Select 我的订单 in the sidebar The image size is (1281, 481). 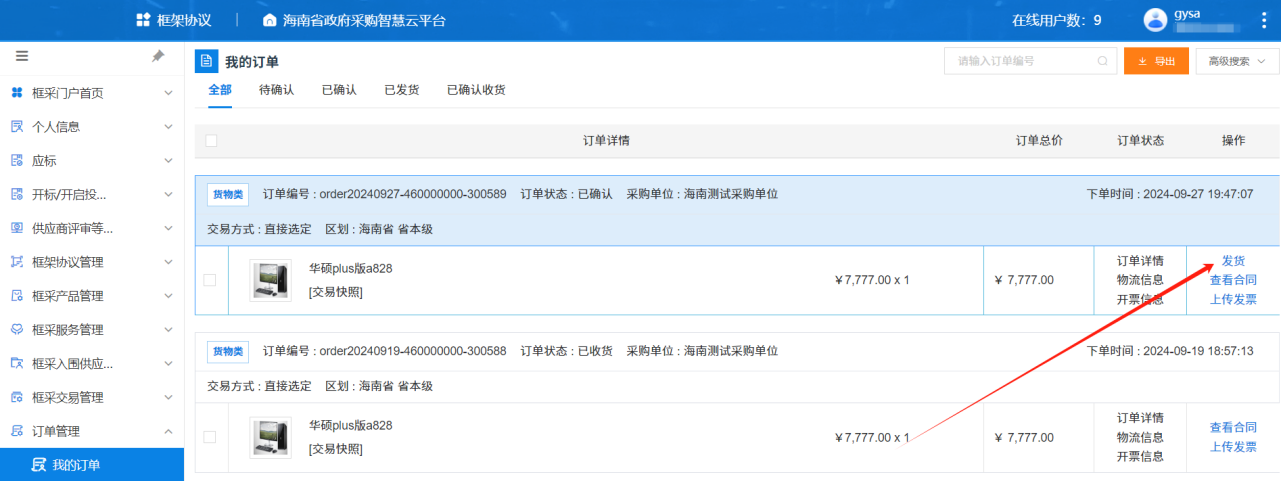click(x=92, y=465)
